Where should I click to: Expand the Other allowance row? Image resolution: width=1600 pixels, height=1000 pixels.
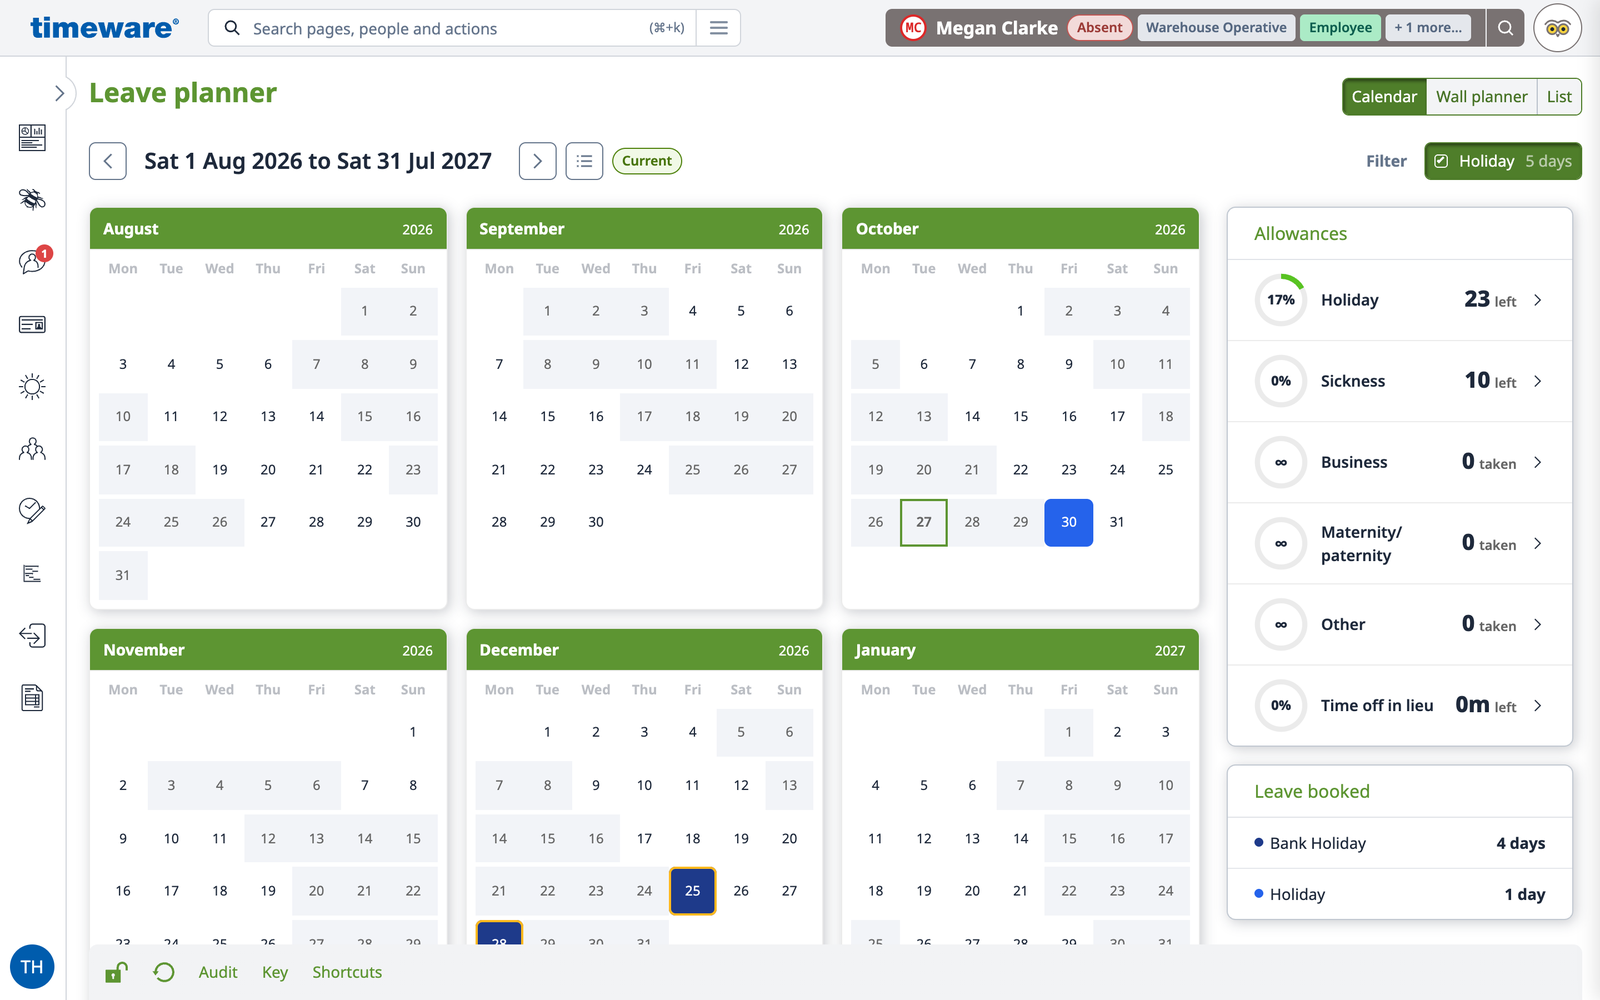[x=1399, y=624]
